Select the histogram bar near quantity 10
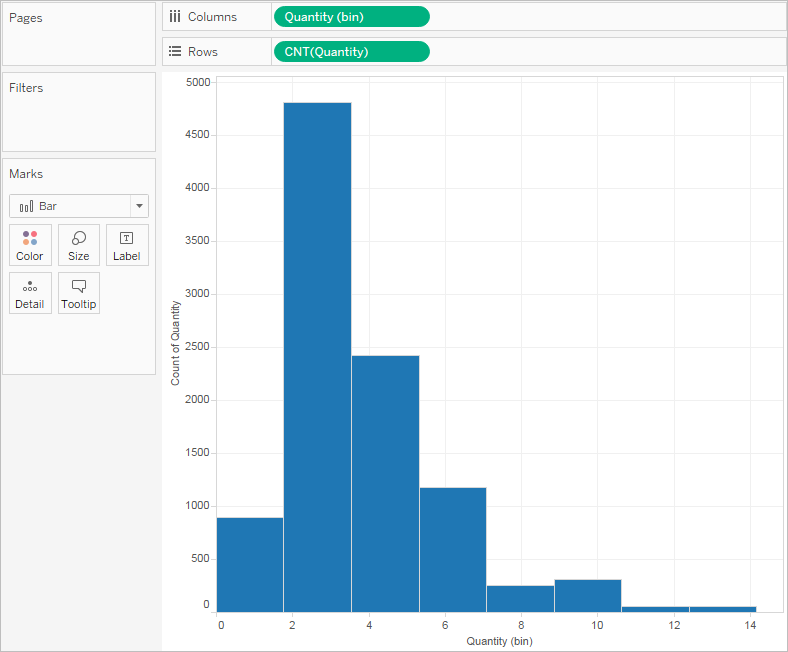788x652 pixels. coord(588,596)
